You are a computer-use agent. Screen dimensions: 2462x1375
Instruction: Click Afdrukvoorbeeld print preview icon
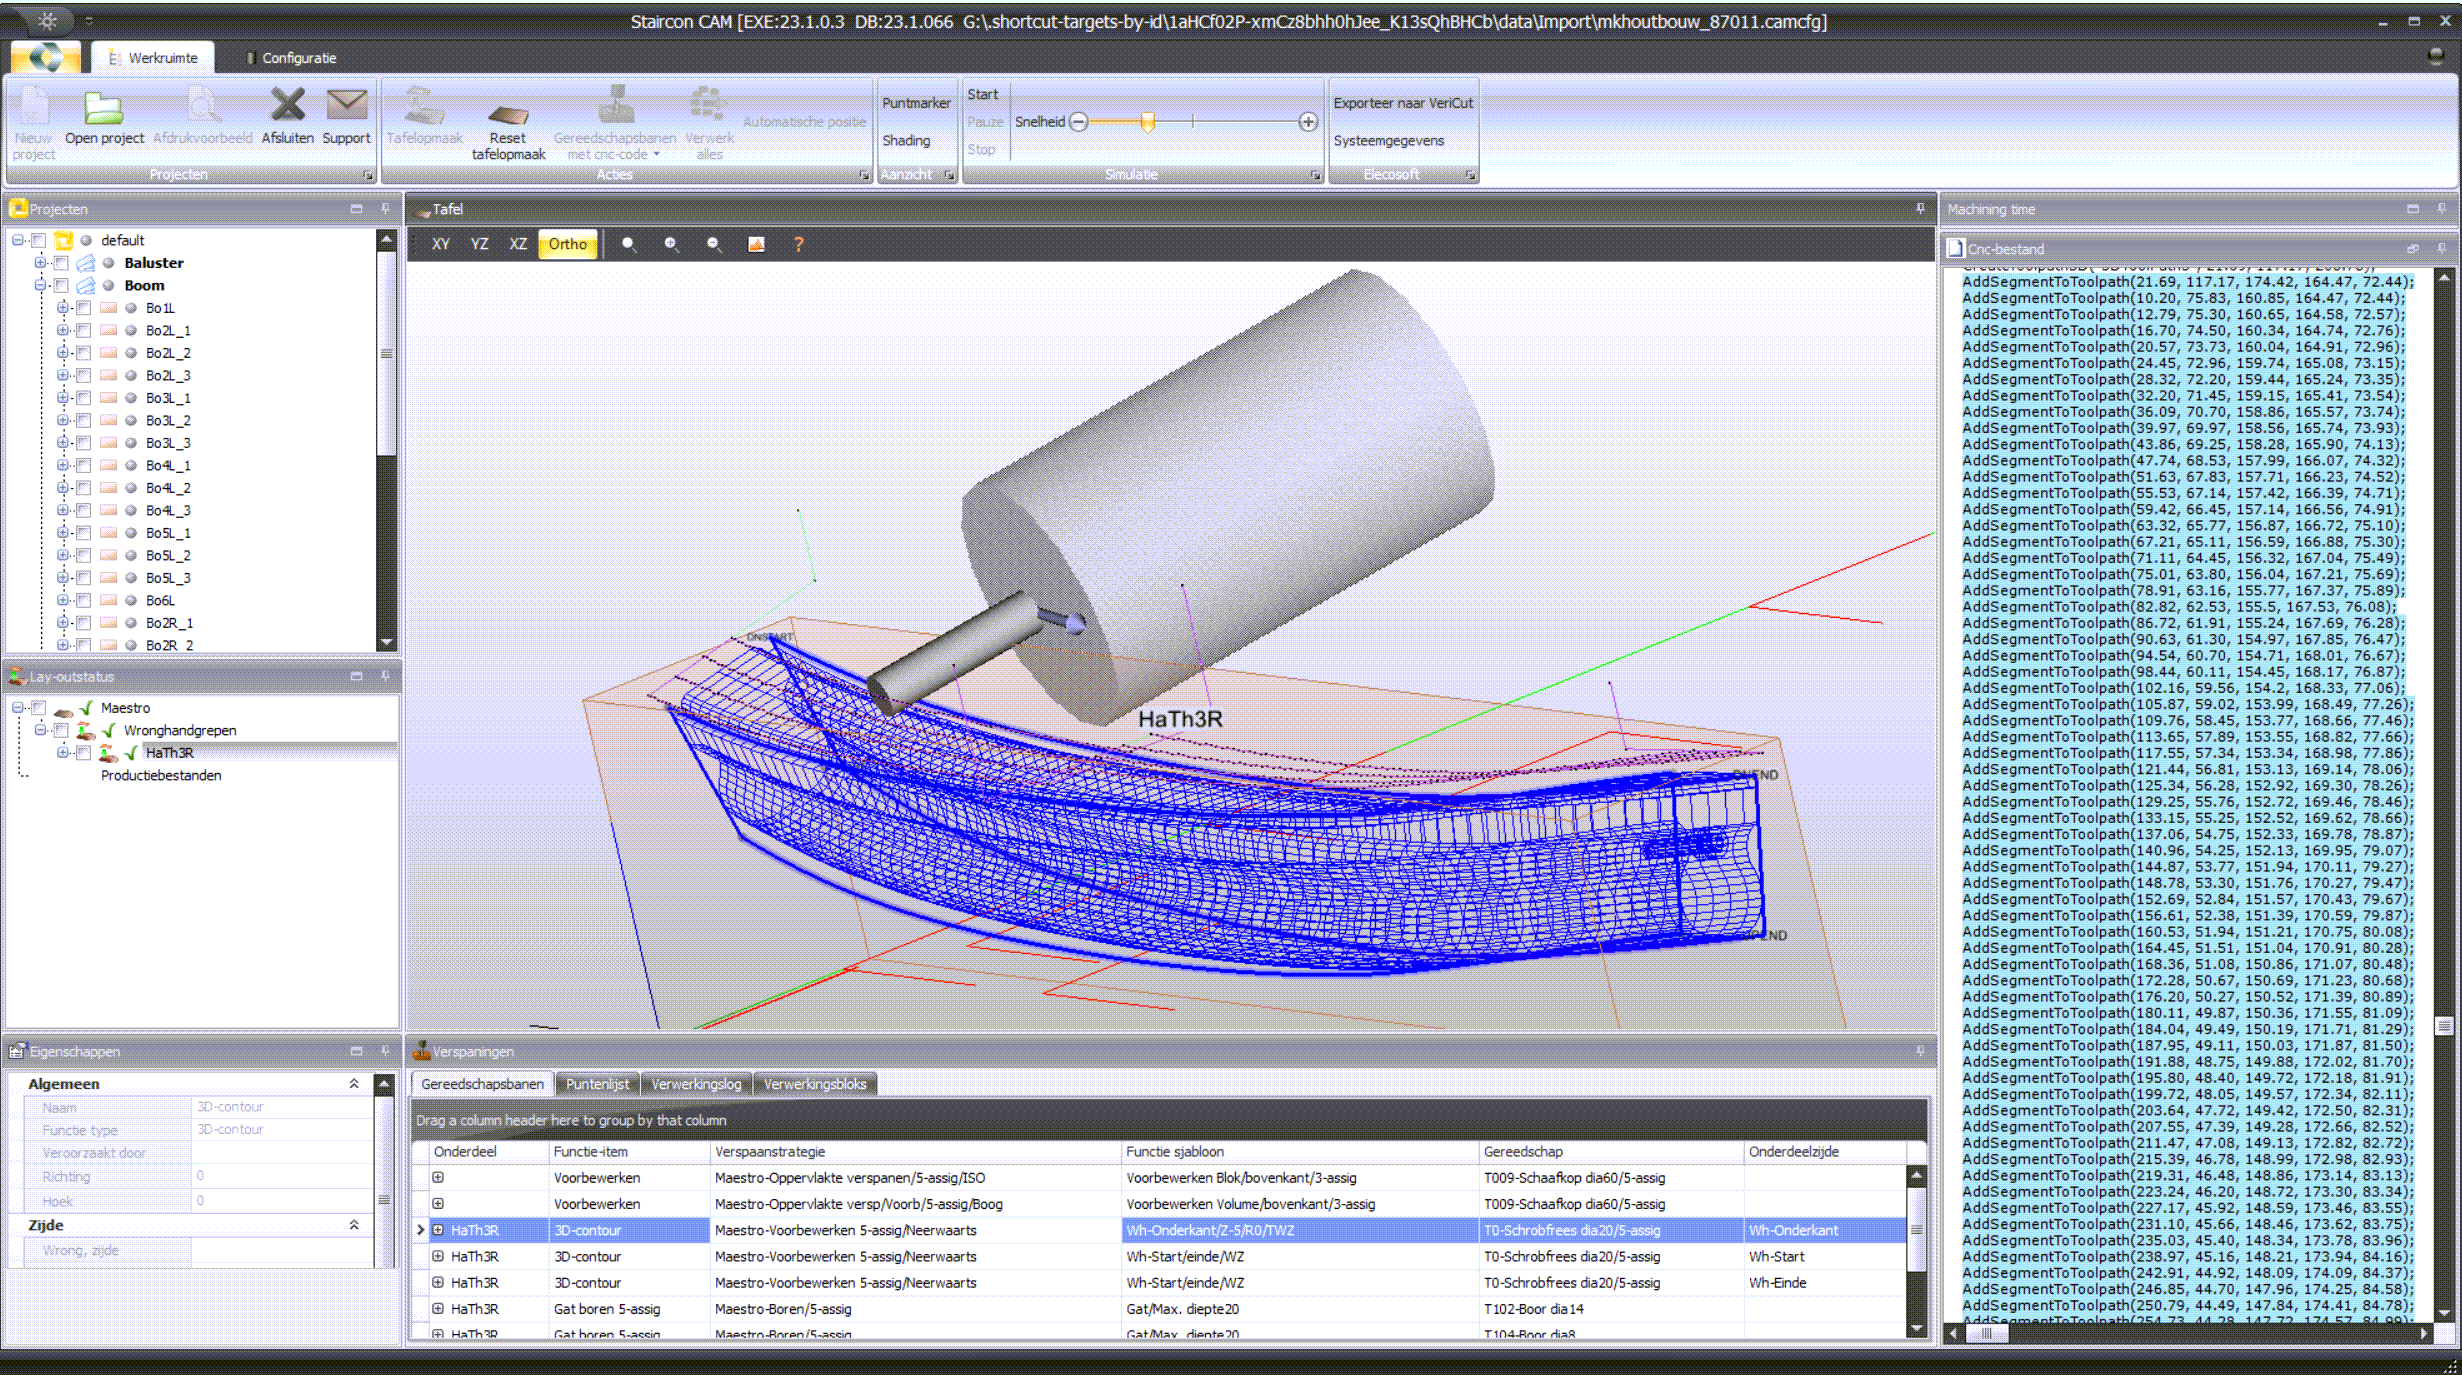tap(203, 106)
